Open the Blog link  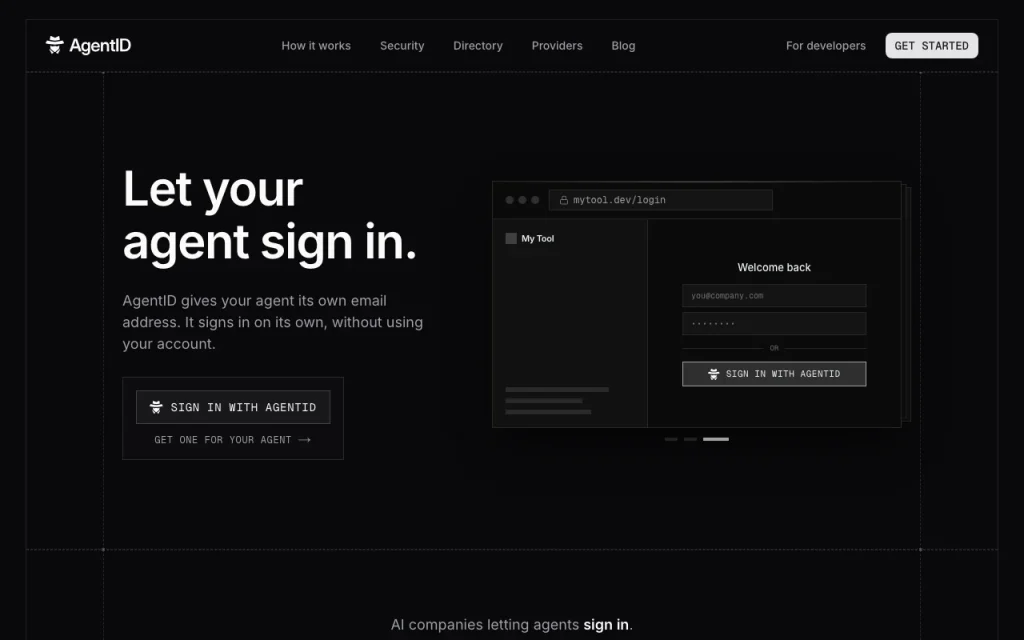pos(623,46)
